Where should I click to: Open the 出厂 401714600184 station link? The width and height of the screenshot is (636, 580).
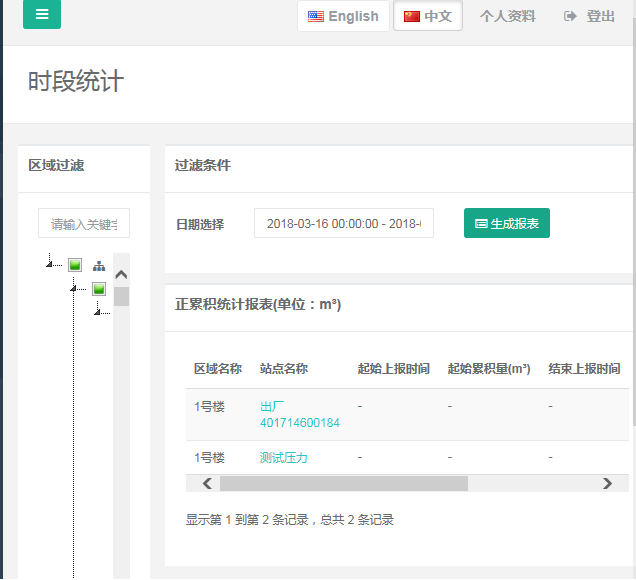coord(299,415)
